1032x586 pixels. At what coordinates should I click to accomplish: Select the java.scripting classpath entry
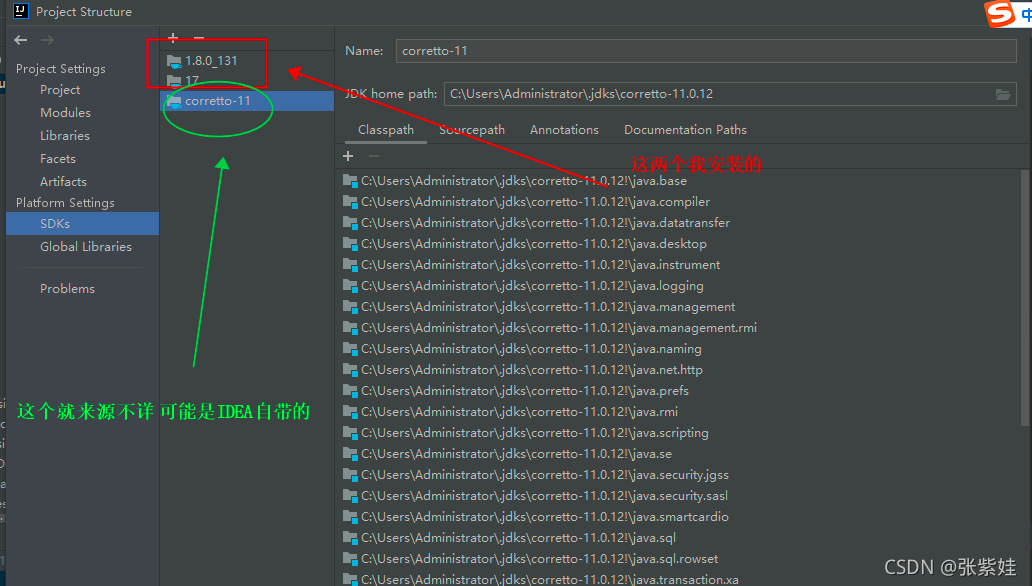tap(526, 433)
